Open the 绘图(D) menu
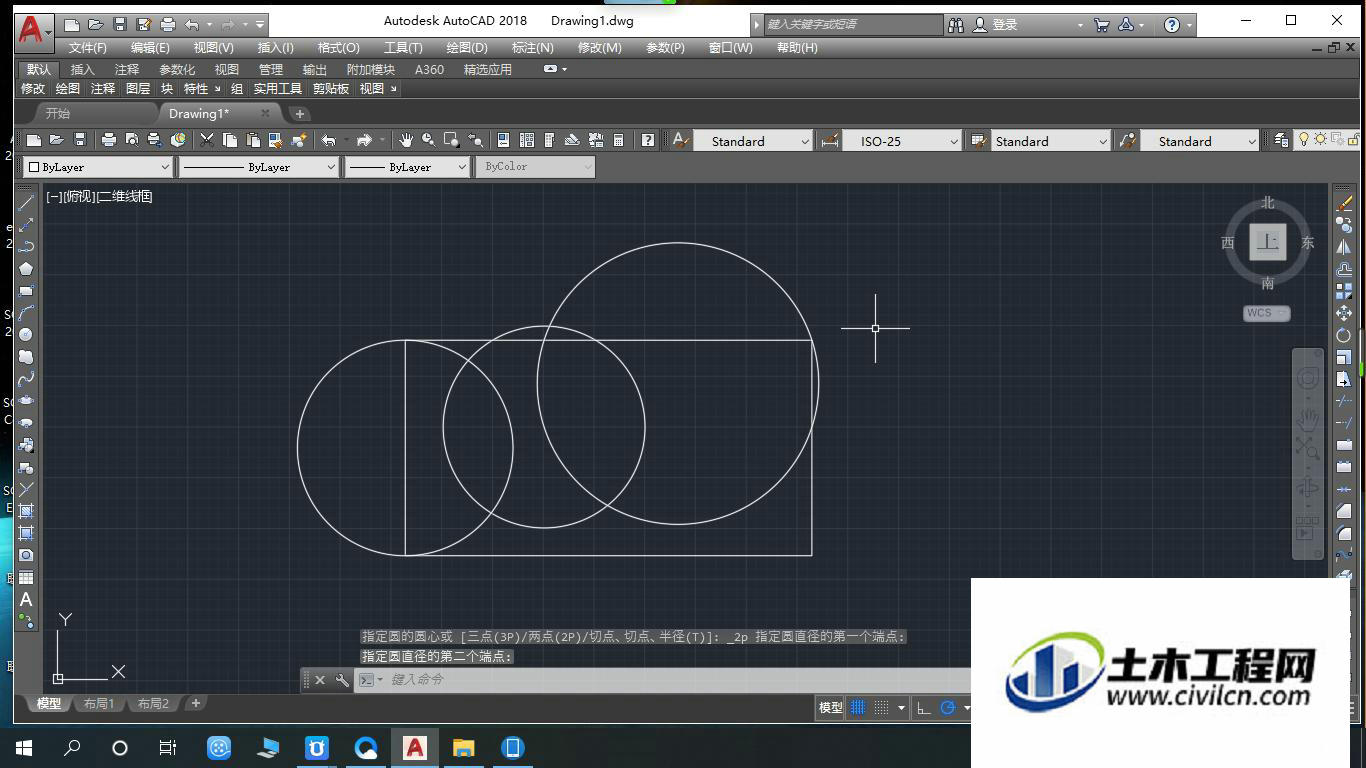Screen dimensions: 1366x768 tap(467, 47)
